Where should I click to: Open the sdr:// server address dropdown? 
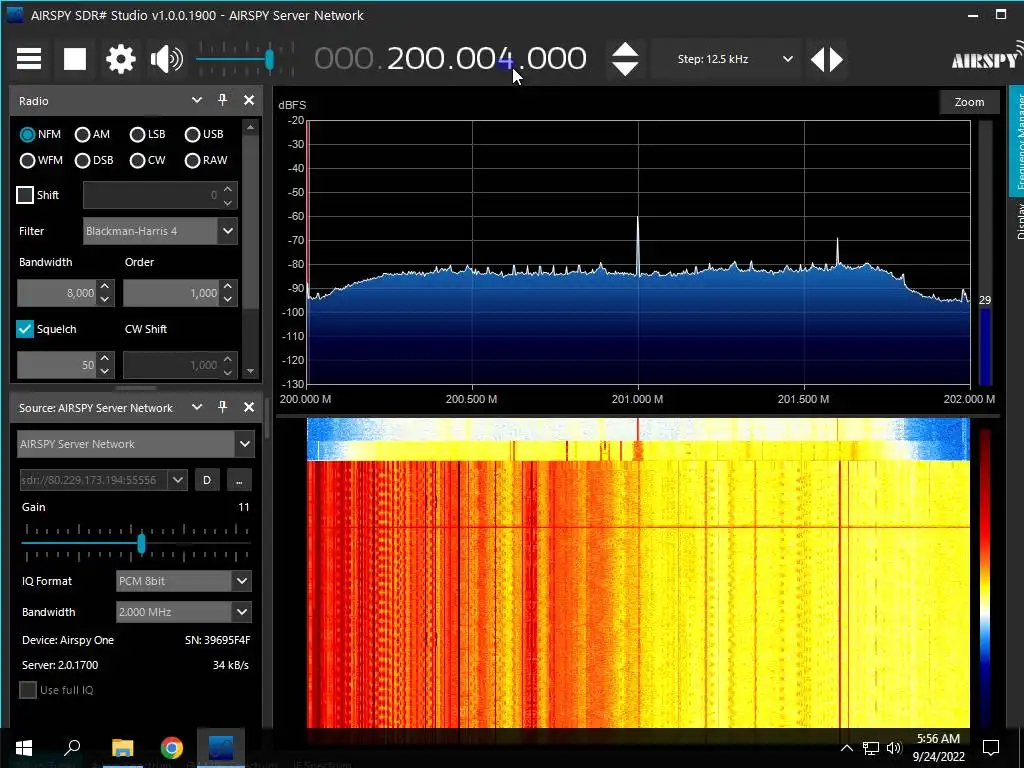(x=178, y=480)
